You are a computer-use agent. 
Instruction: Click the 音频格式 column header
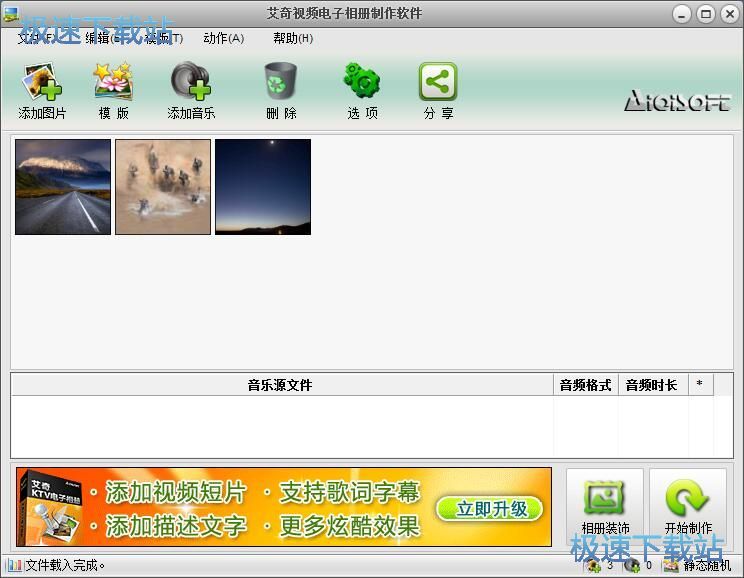(586, 385)
